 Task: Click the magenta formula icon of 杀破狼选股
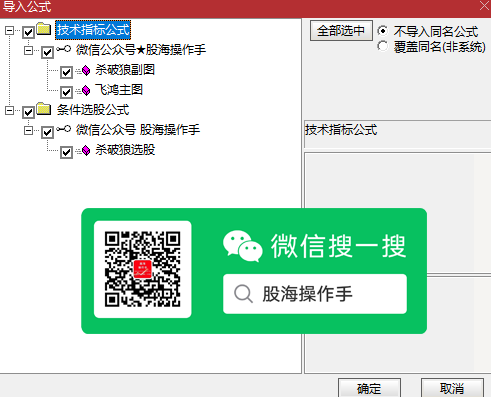86,150
